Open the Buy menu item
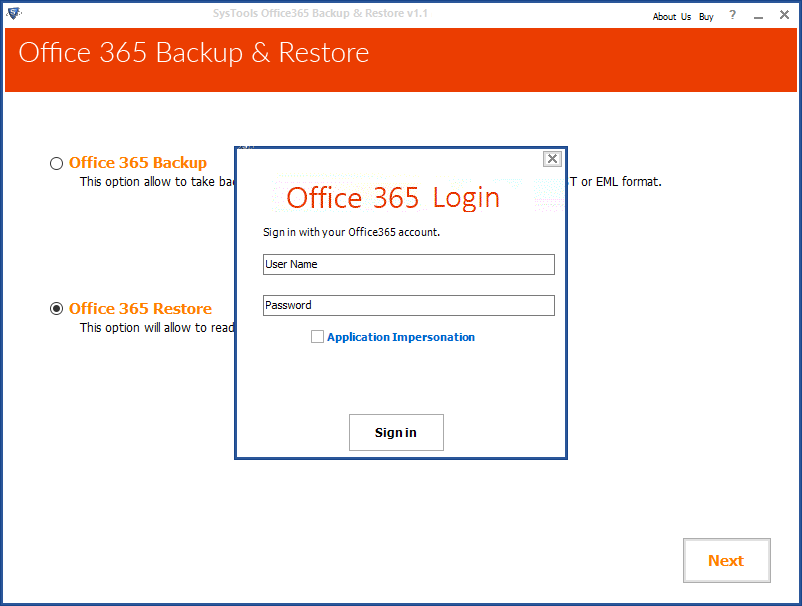 pos(706,16)
